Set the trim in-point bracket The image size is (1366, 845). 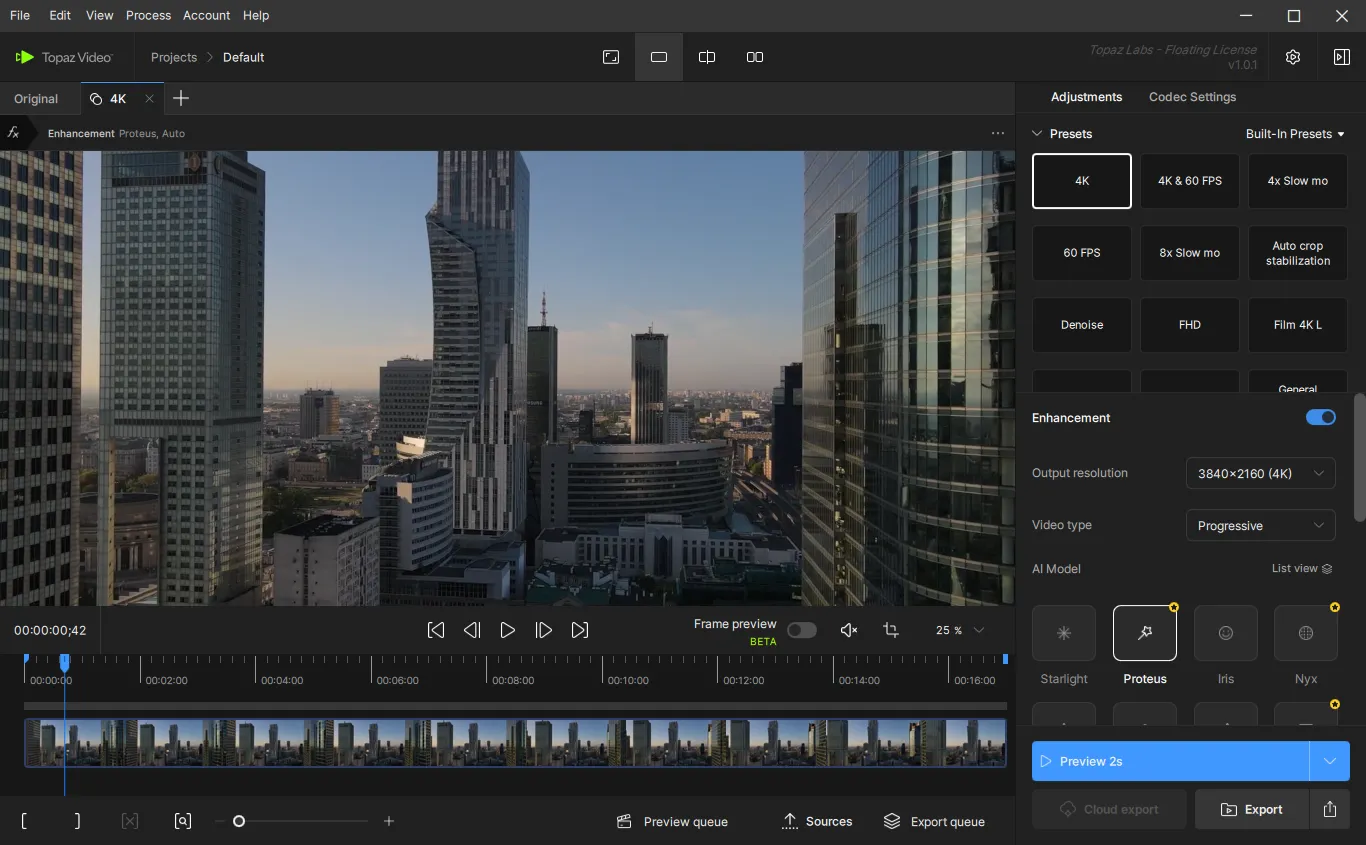pyautogui.click(x=24, y=821)
